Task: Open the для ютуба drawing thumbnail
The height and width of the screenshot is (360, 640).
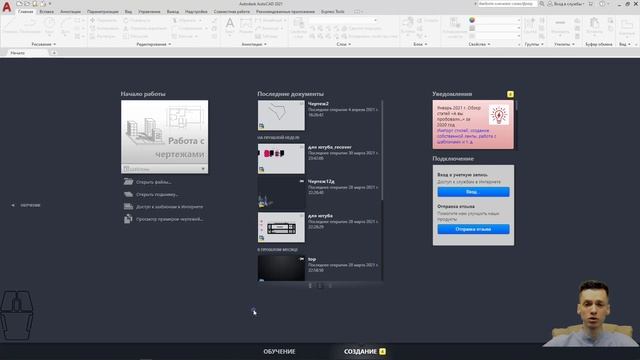Action: pos(281,227)
